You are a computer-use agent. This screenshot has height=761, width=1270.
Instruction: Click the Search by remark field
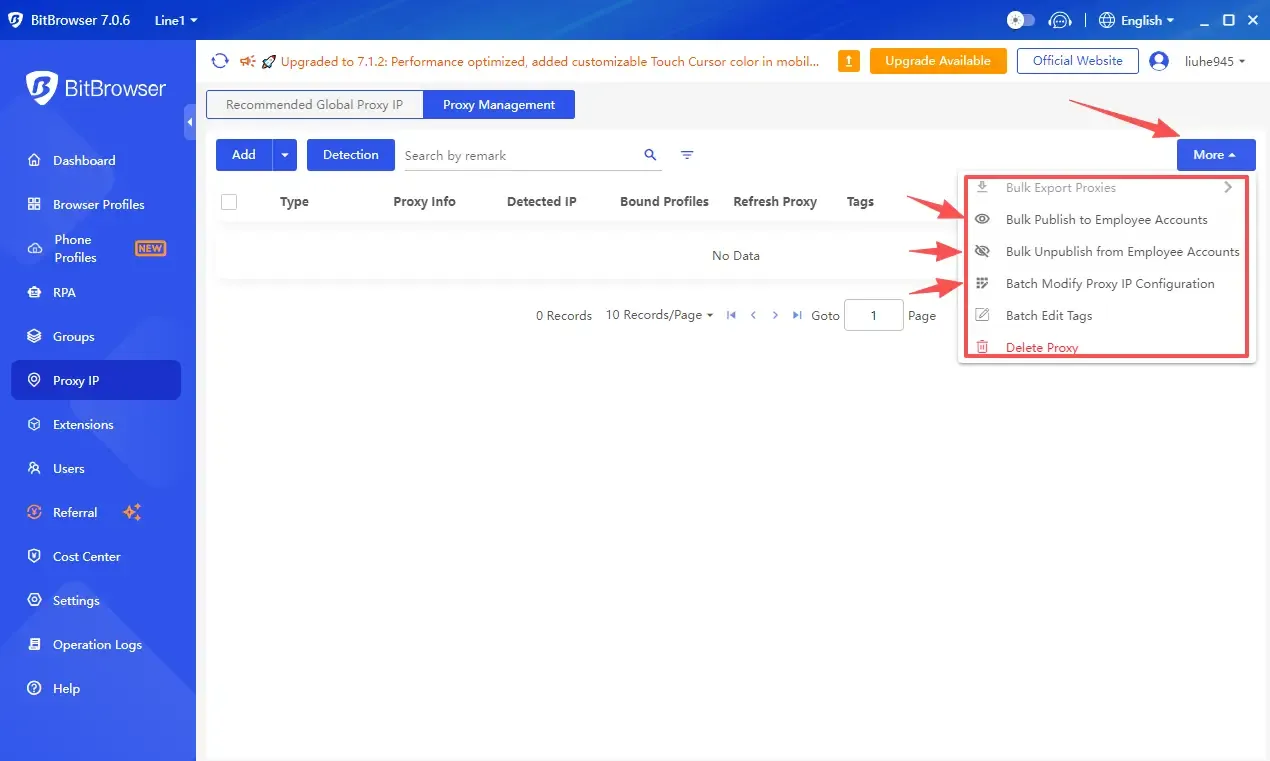(520, 156)
